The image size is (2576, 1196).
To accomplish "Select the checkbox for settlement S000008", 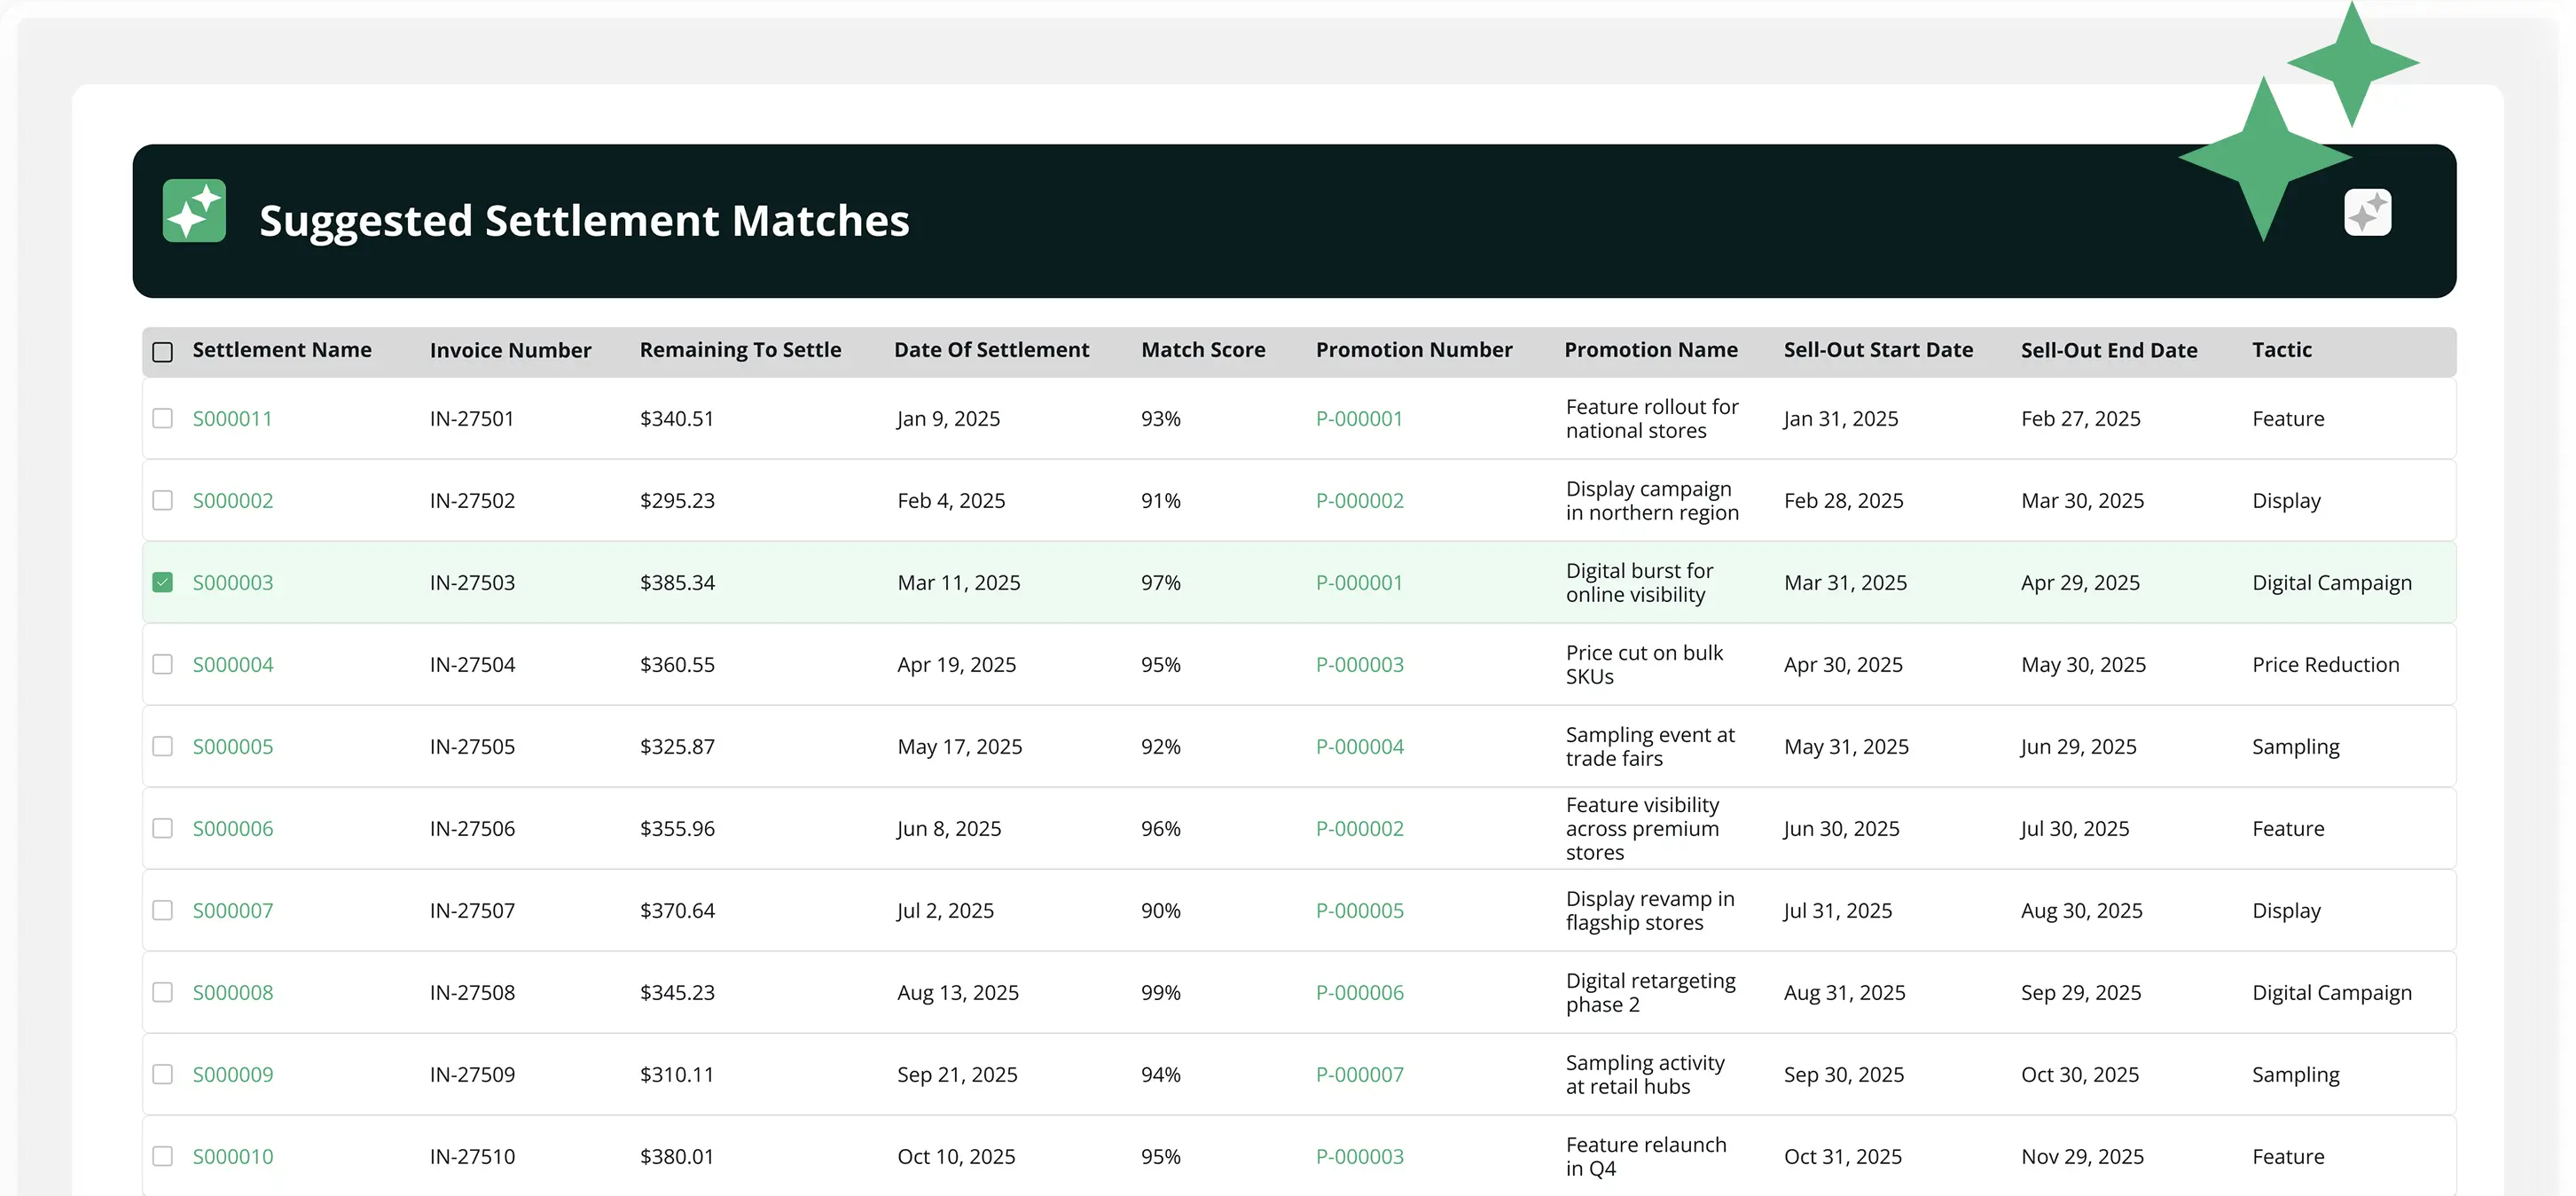I will coord(162,992).
